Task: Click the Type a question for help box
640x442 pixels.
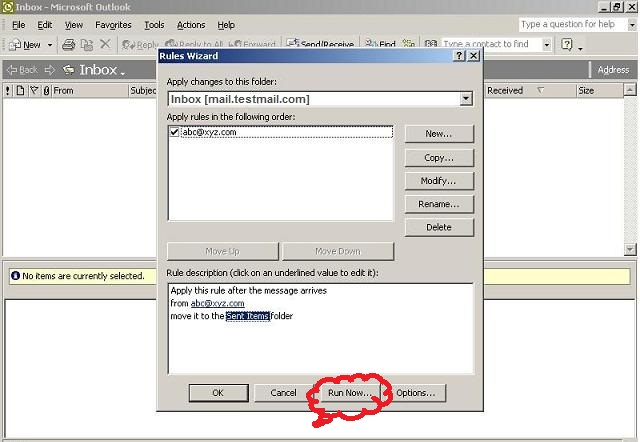Action: pyautogui.click(x=572, y=24)
